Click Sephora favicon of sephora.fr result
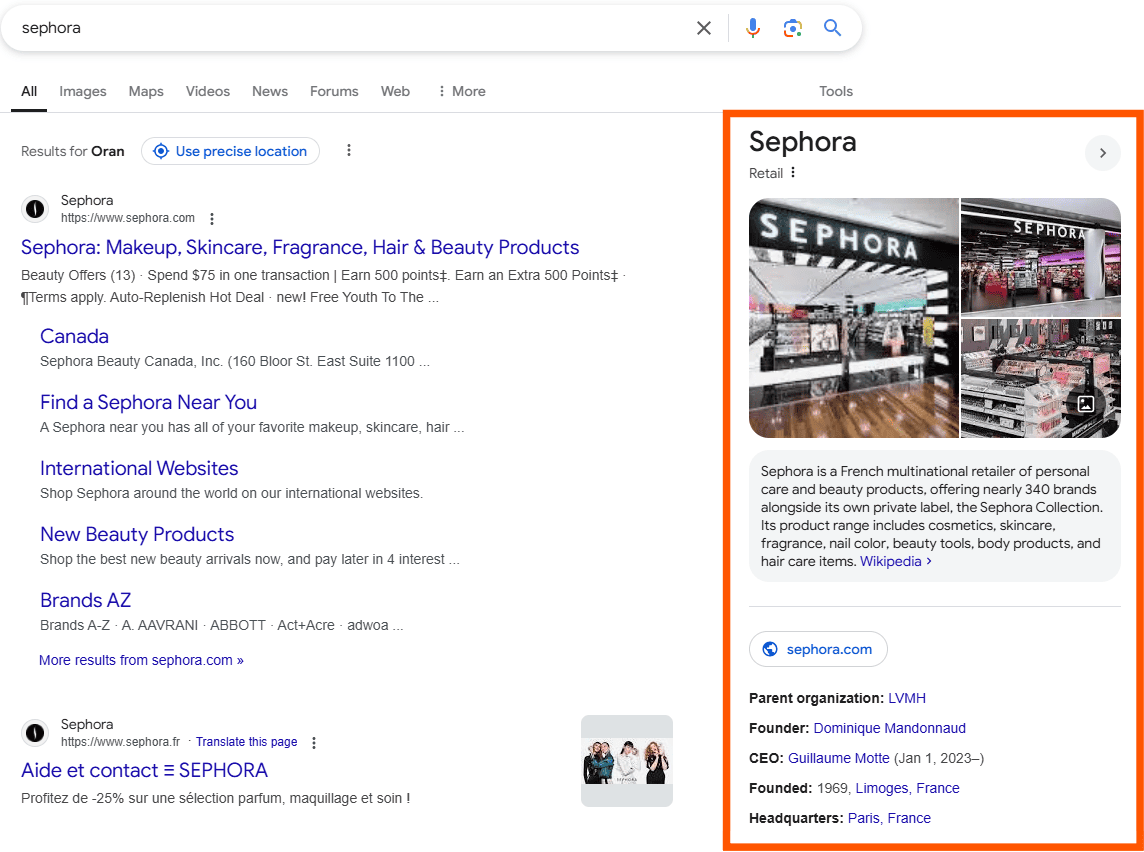This screenshot has width=1144, height=852. coord(35,732)
